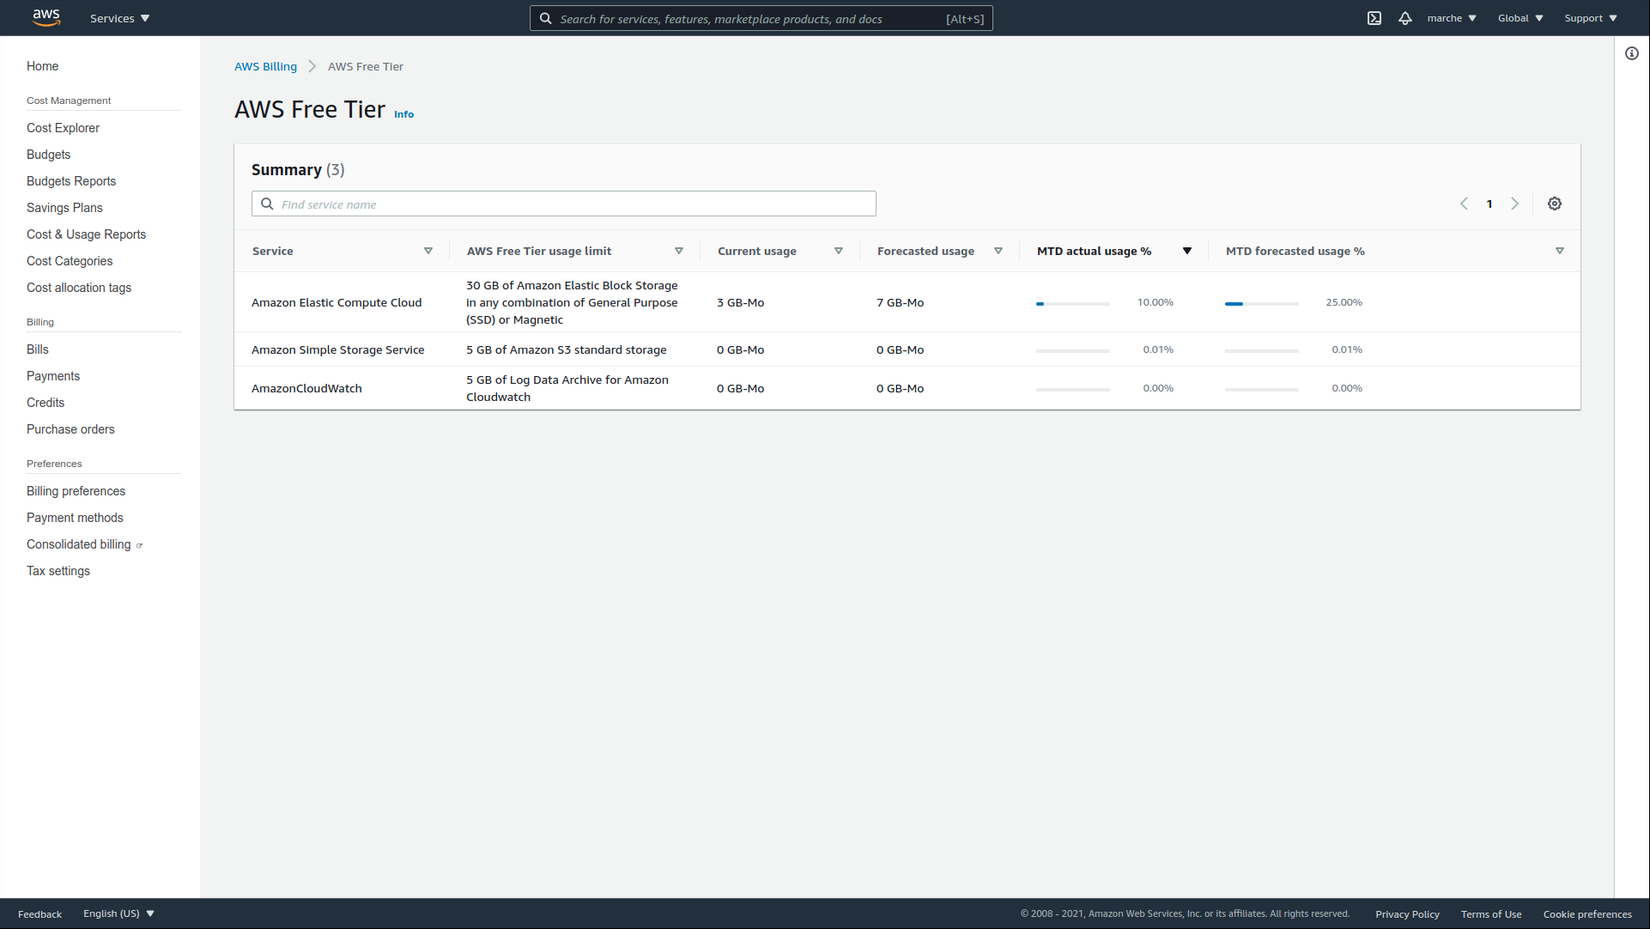
Task: Sort table by Service column
Action: (x=428, y=251)
